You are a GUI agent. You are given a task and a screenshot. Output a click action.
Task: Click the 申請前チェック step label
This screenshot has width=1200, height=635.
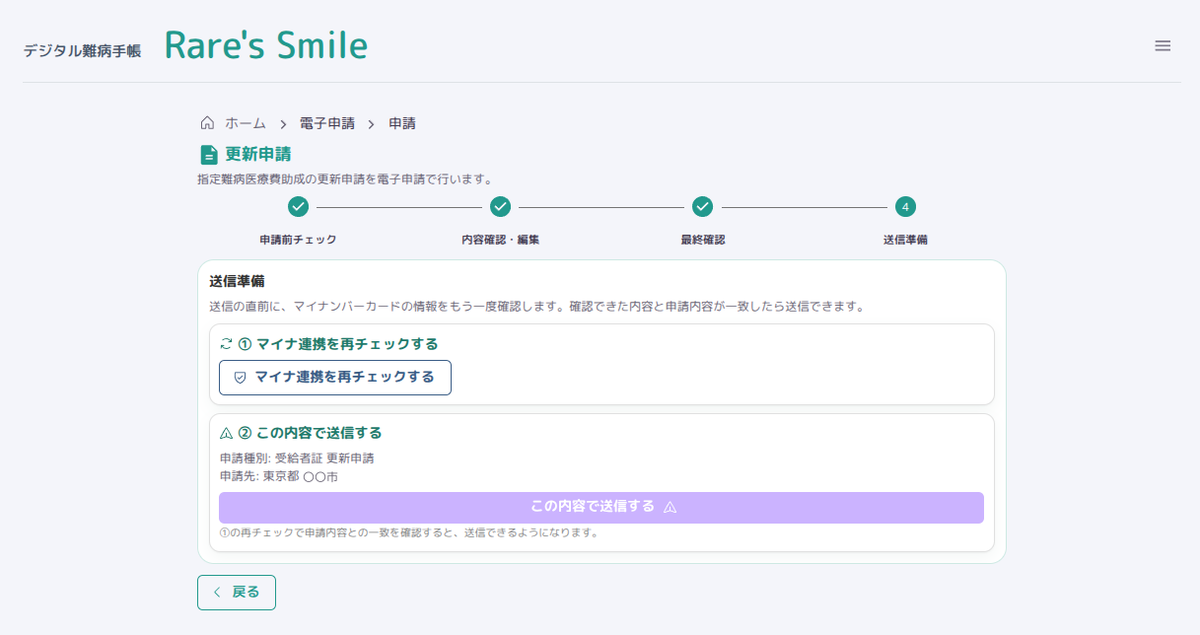(298, 240)
